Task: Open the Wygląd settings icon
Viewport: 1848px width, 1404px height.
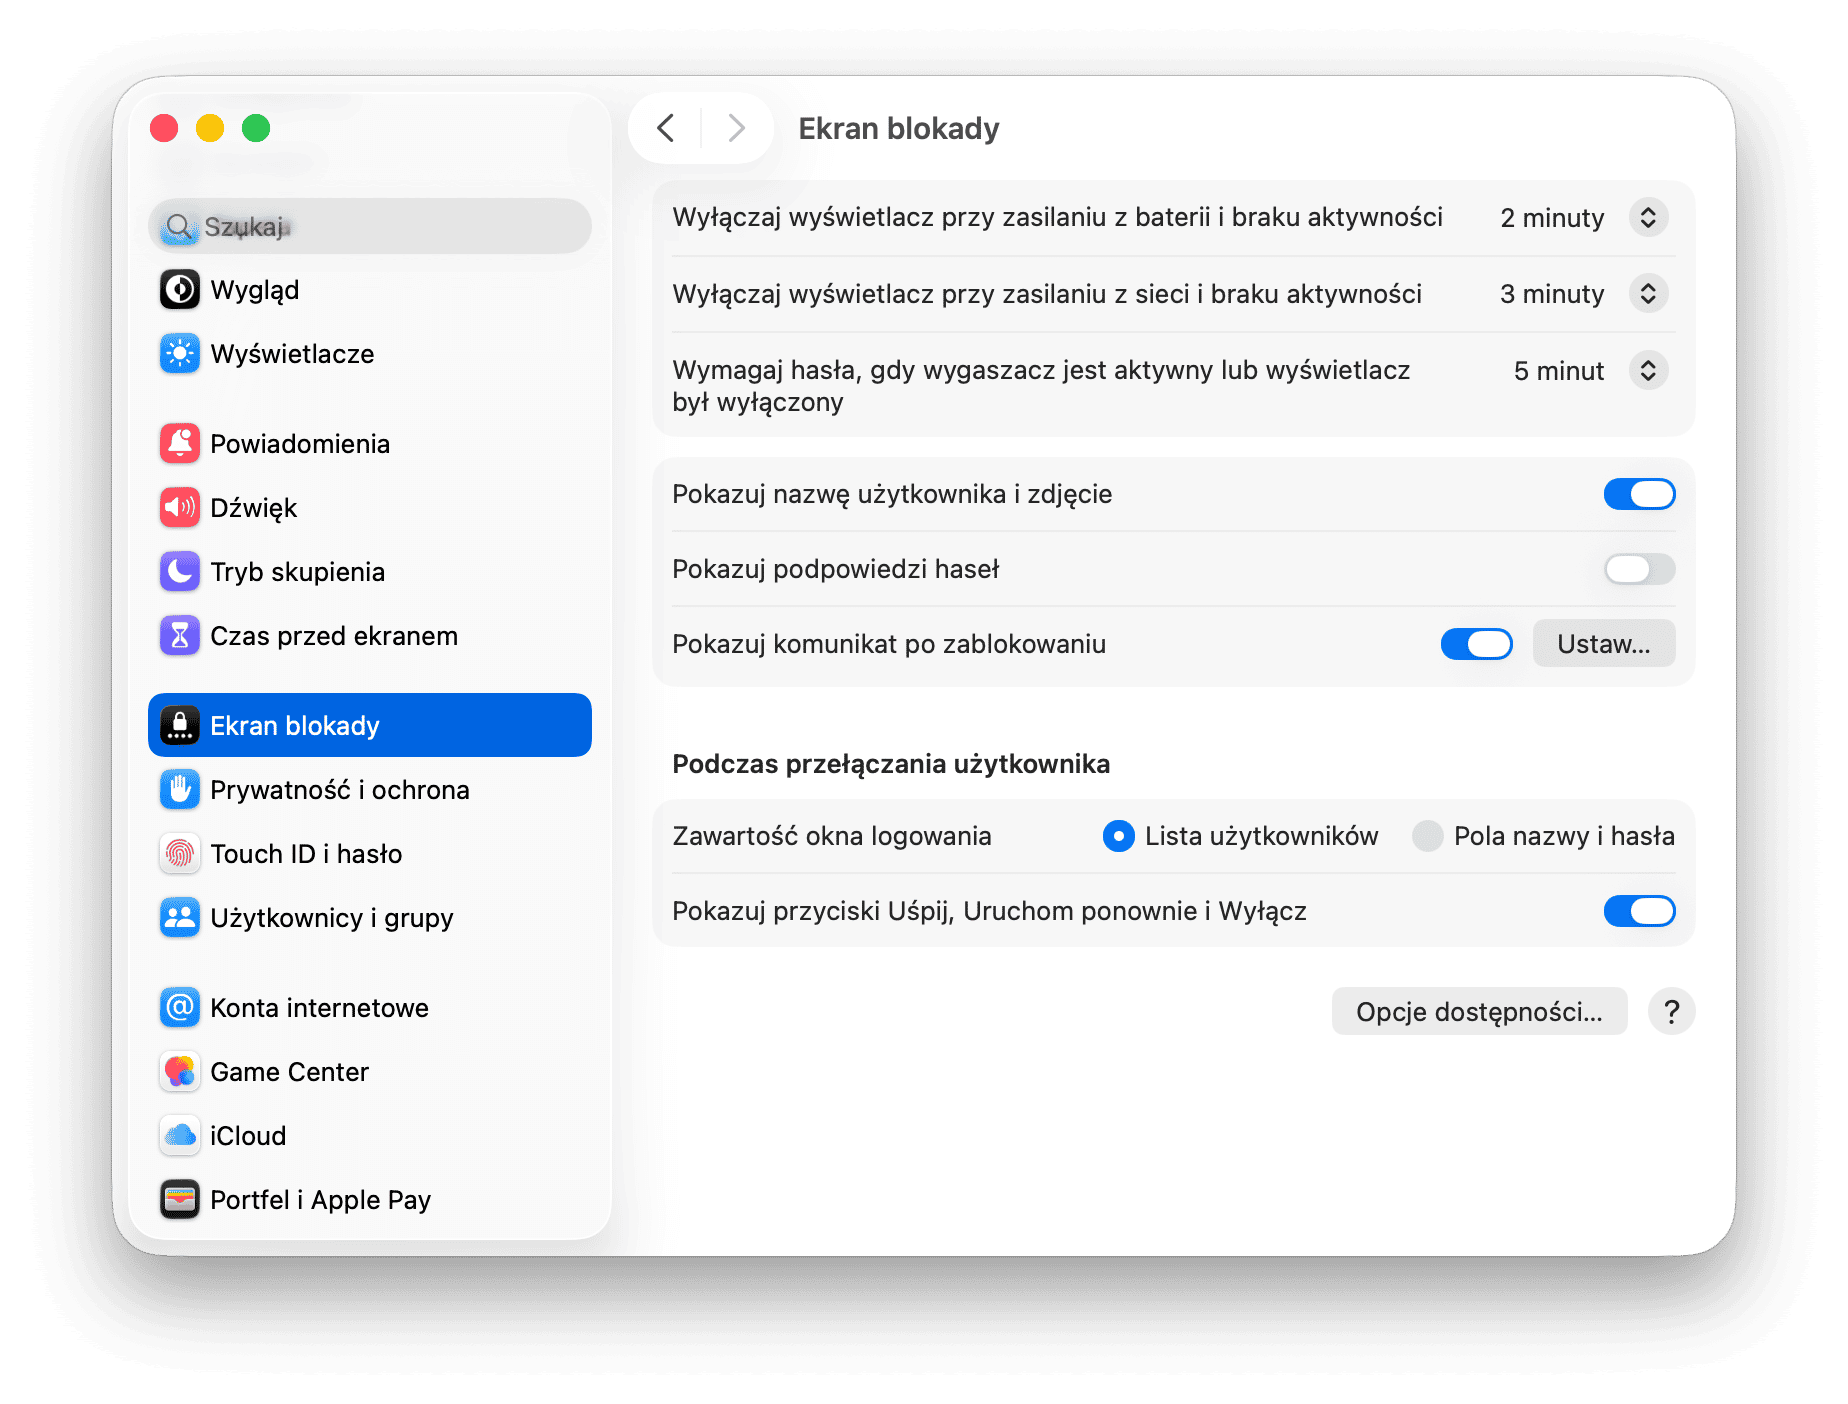Action: pos(180,290)
